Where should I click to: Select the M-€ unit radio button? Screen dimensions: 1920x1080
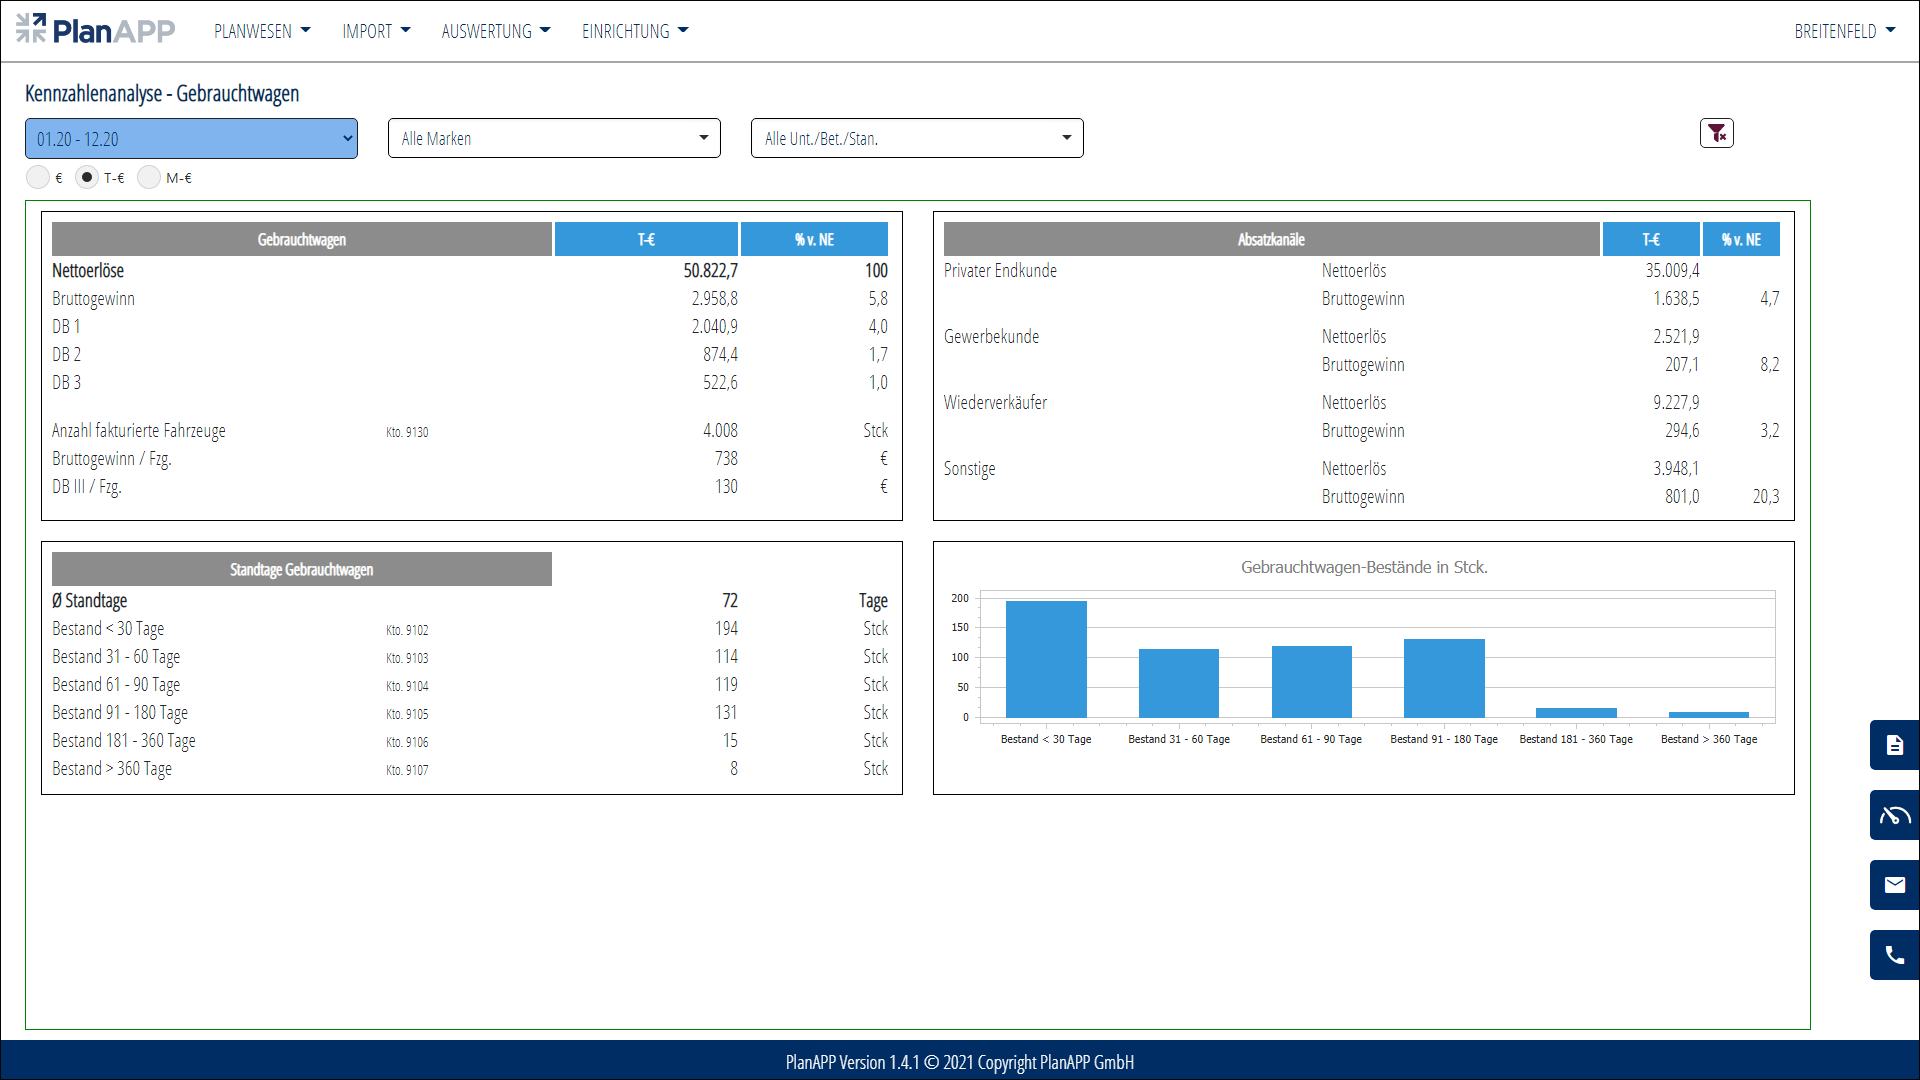coord(149,177)
